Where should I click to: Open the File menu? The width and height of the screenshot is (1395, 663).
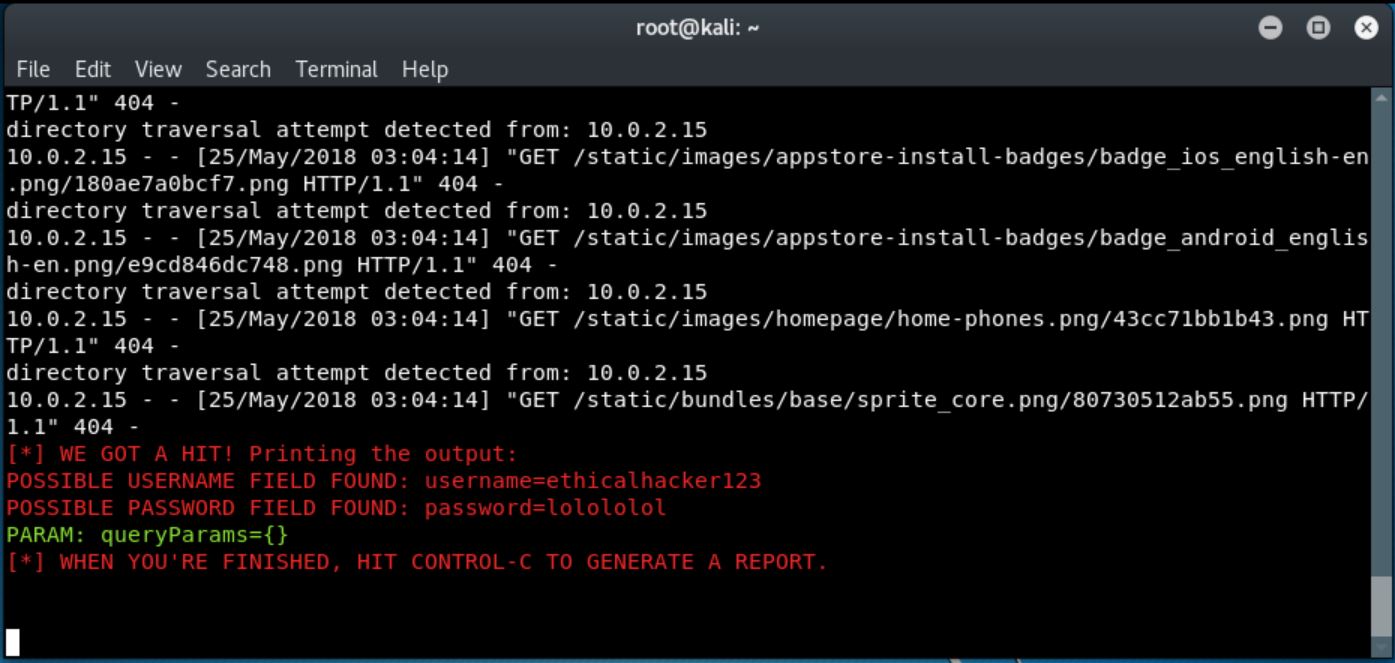point(33,69)
